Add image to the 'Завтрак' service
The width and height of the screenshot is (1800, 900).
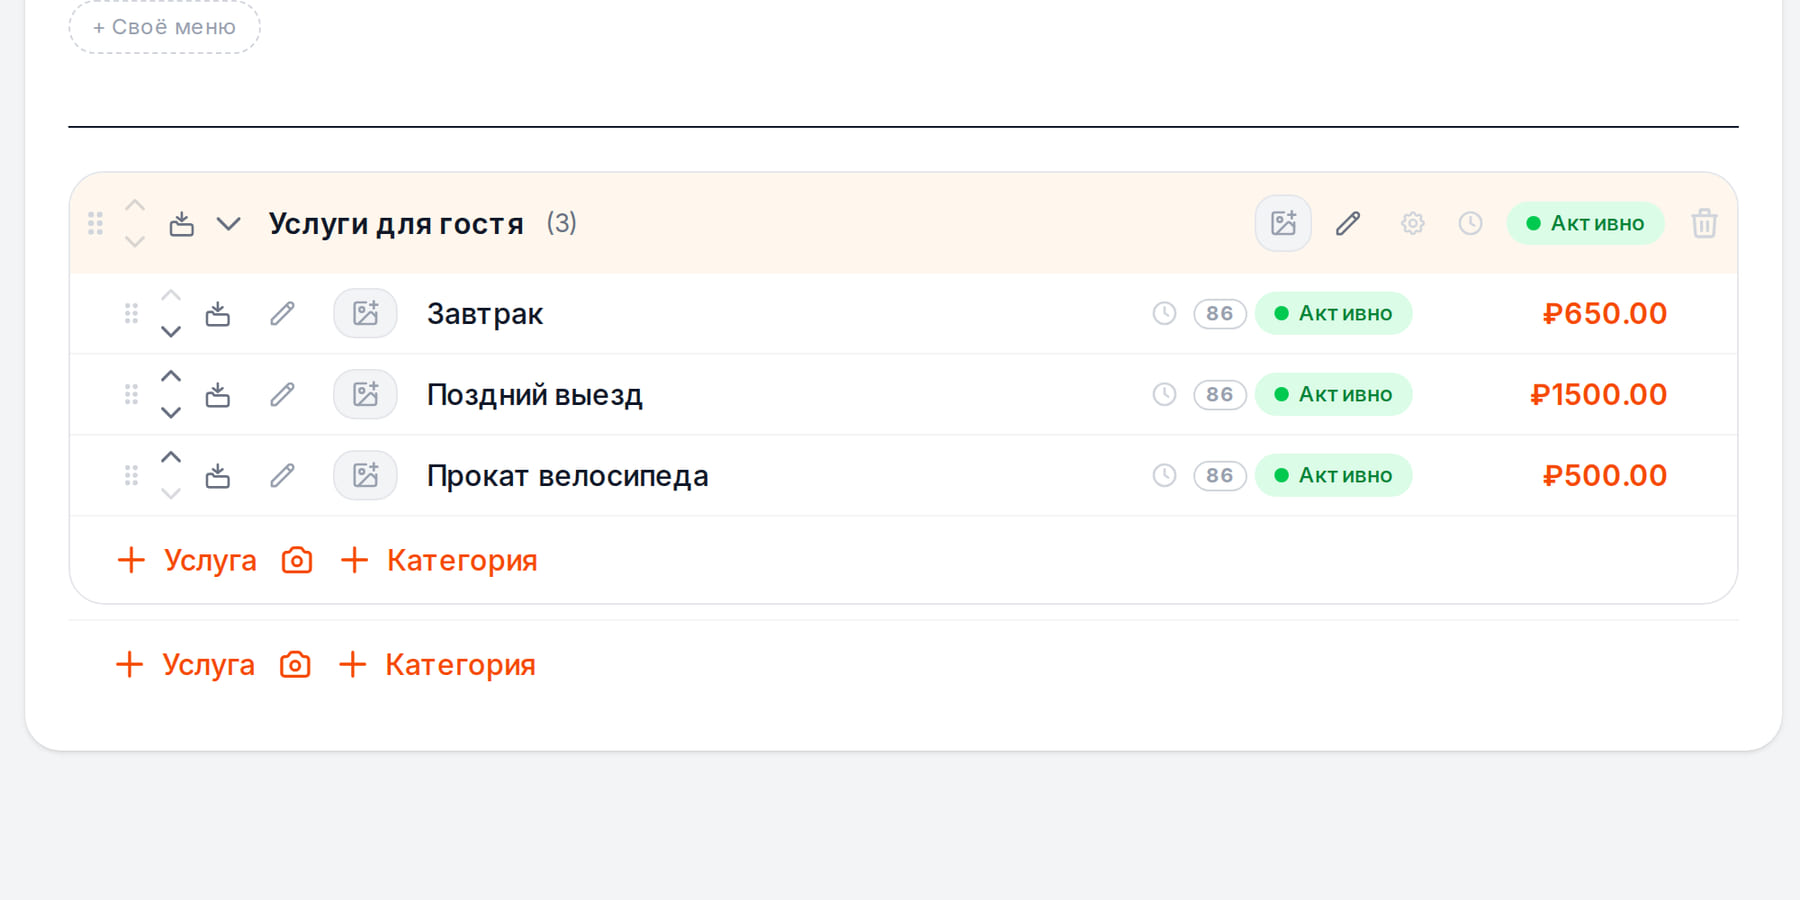click(x=365, y=314)
